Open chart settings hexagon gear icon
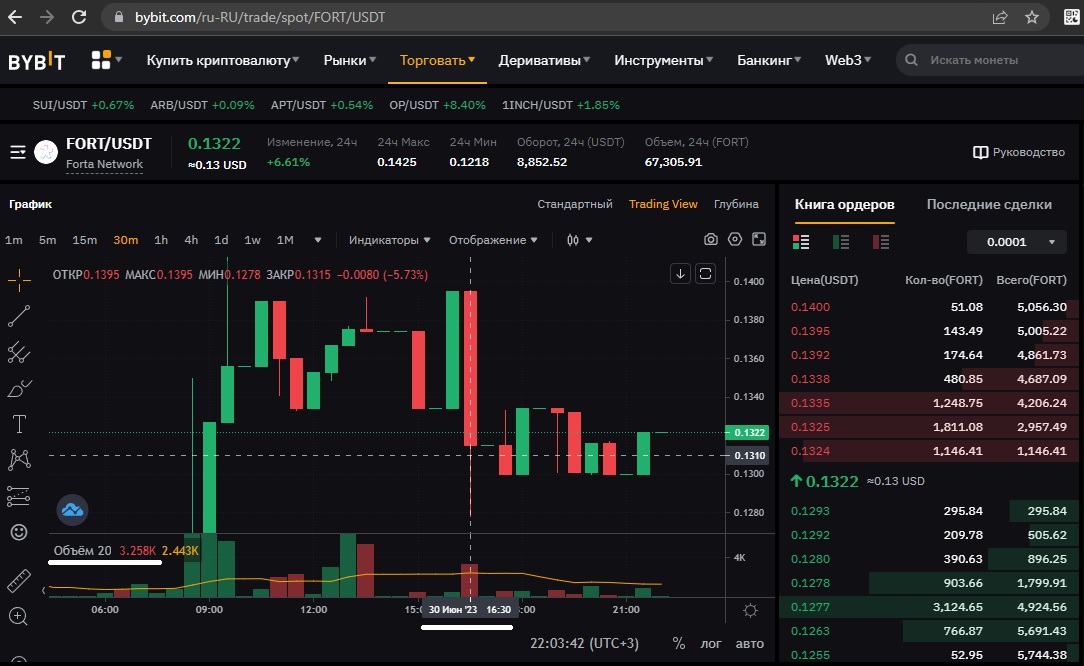1084x666 pixels. coord(735,240)
